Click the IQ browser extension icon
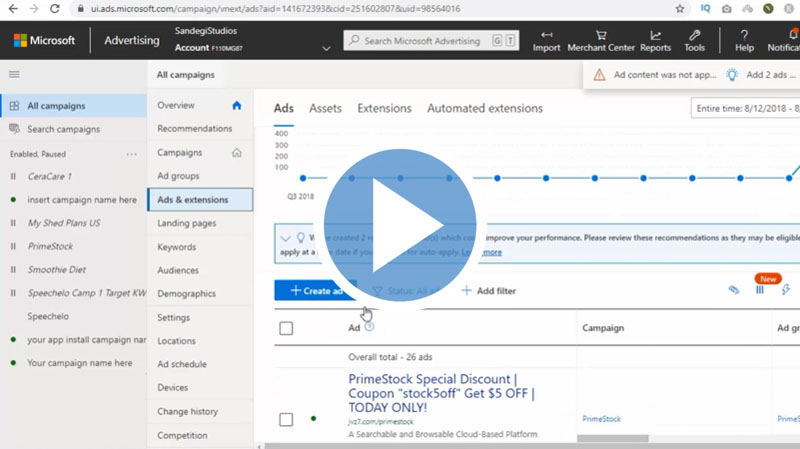This screenshot has height=449, width=800. [705, 9]
